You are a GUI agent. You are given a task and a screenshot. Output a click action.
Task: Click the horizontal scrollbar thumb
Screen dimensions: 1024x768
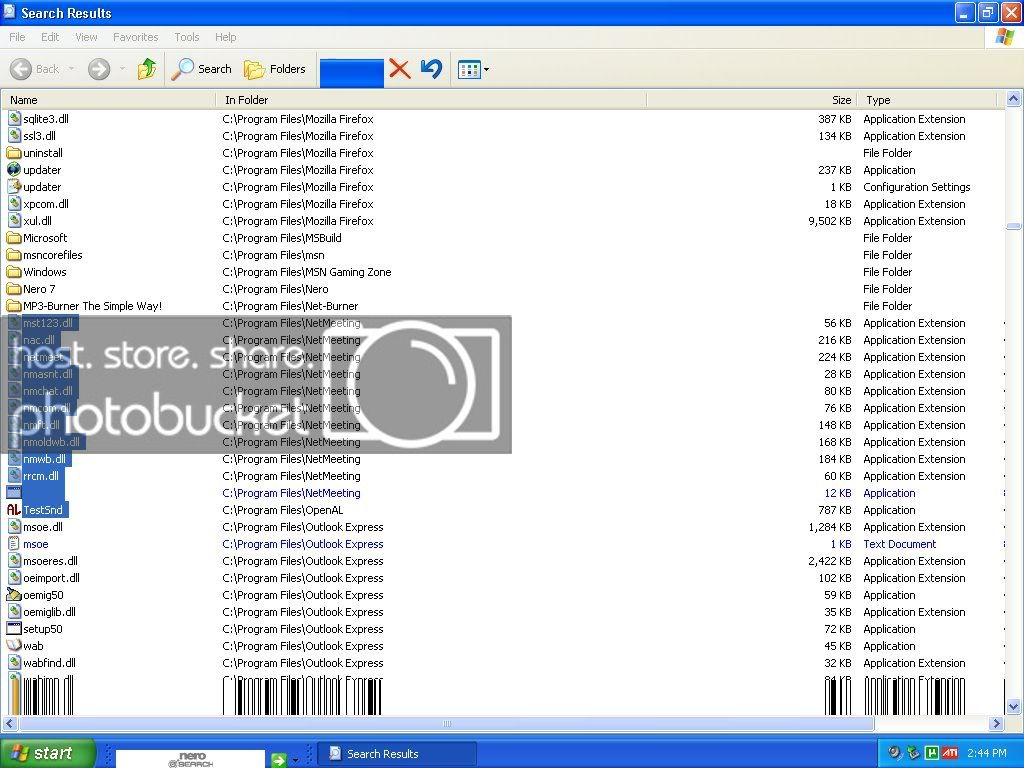(x=447, y=723)
